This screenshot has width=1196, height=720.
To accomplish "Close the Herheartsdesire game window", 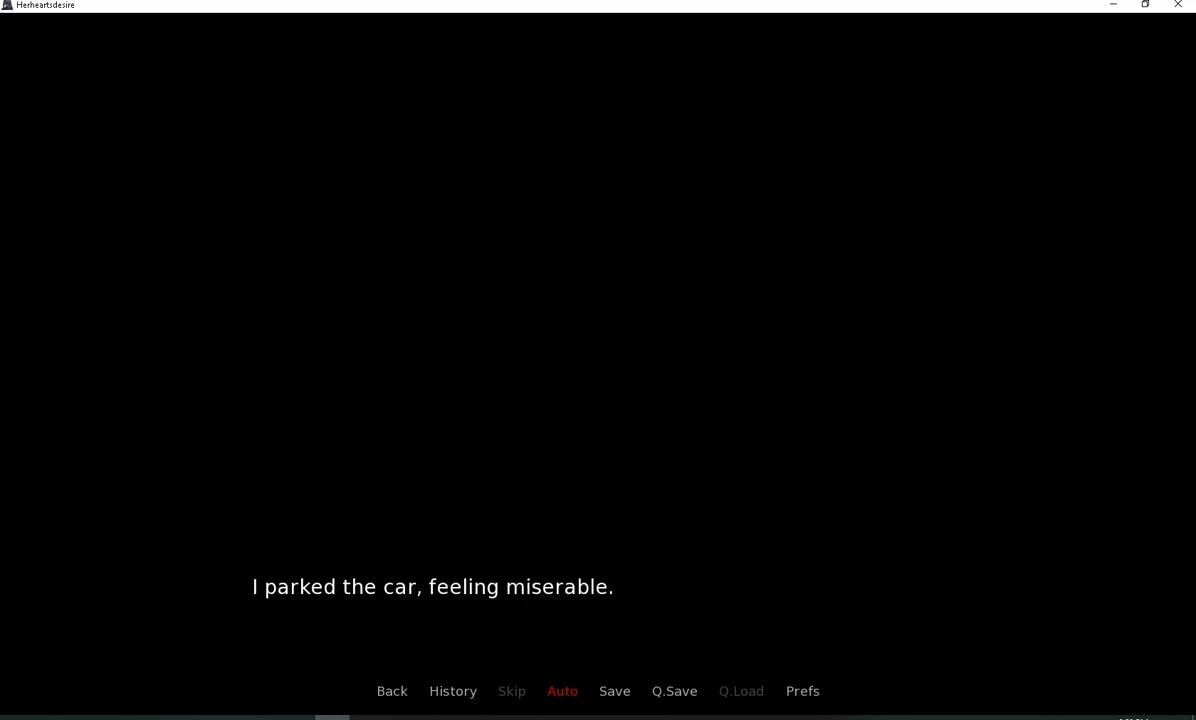I will point(1178,5).
